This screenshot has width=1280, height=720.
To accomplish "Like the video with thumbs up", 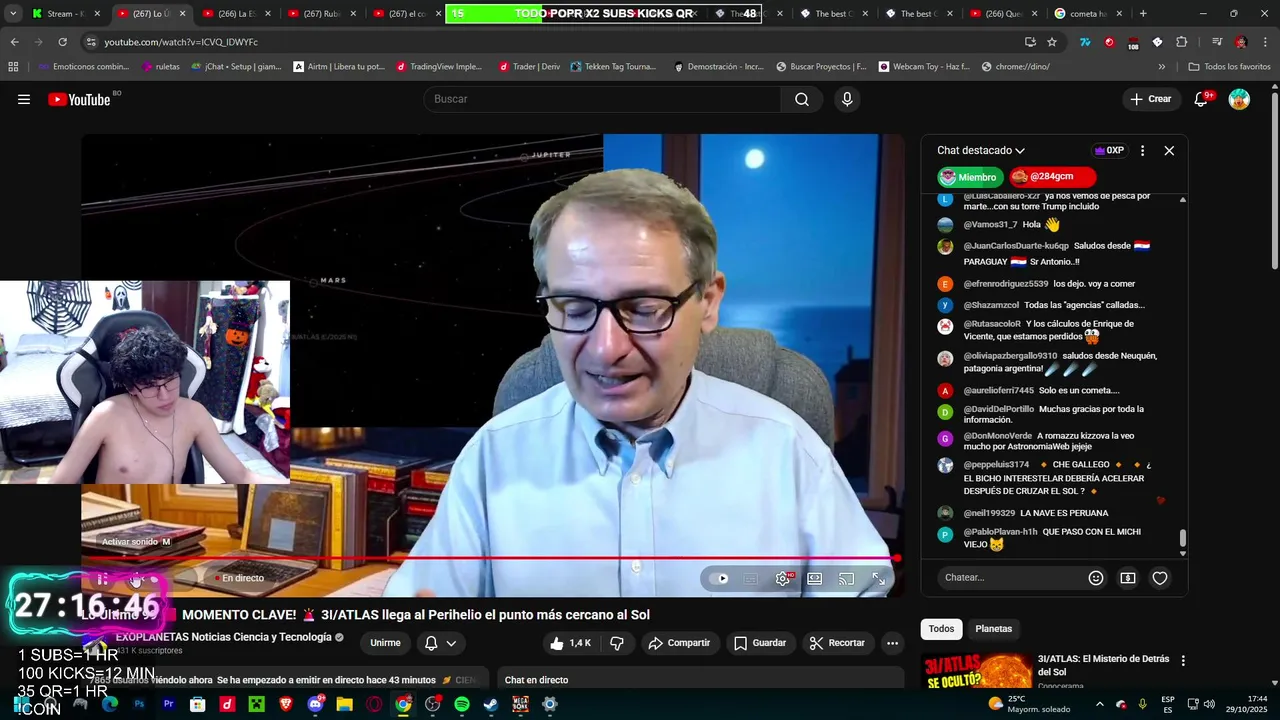I will [x=571, y=643].
